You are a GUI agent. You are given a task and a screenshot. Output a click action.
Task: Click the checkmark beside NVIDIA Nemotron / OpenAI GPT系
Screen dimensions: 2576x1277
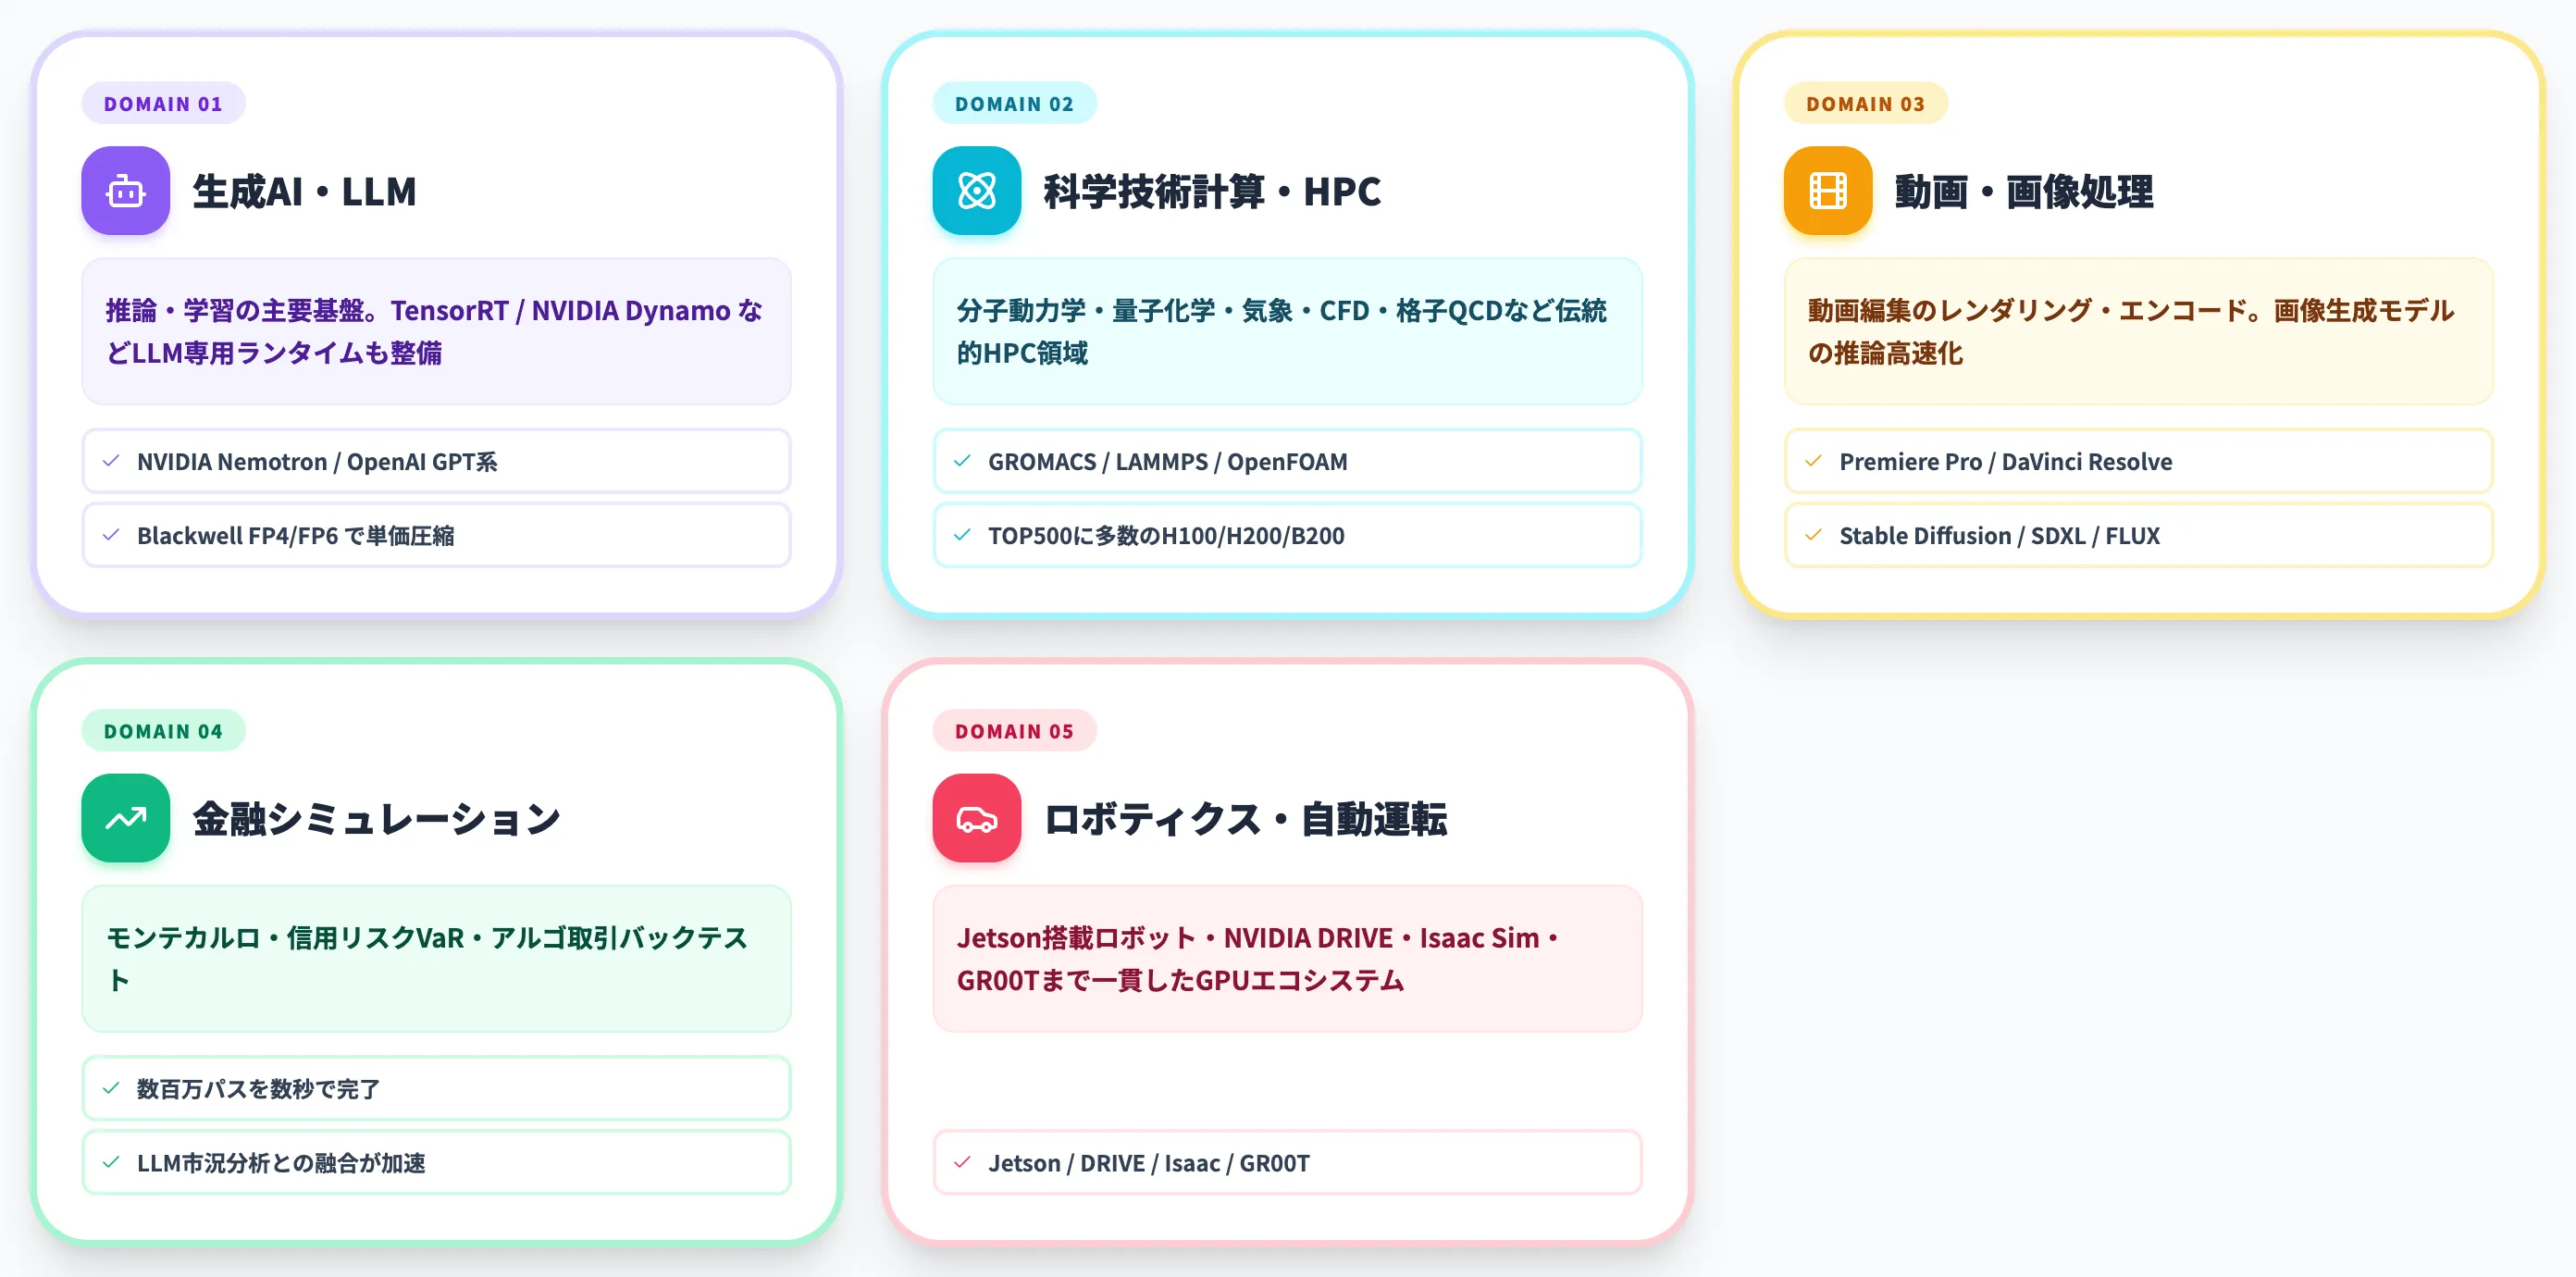(111, 461)
